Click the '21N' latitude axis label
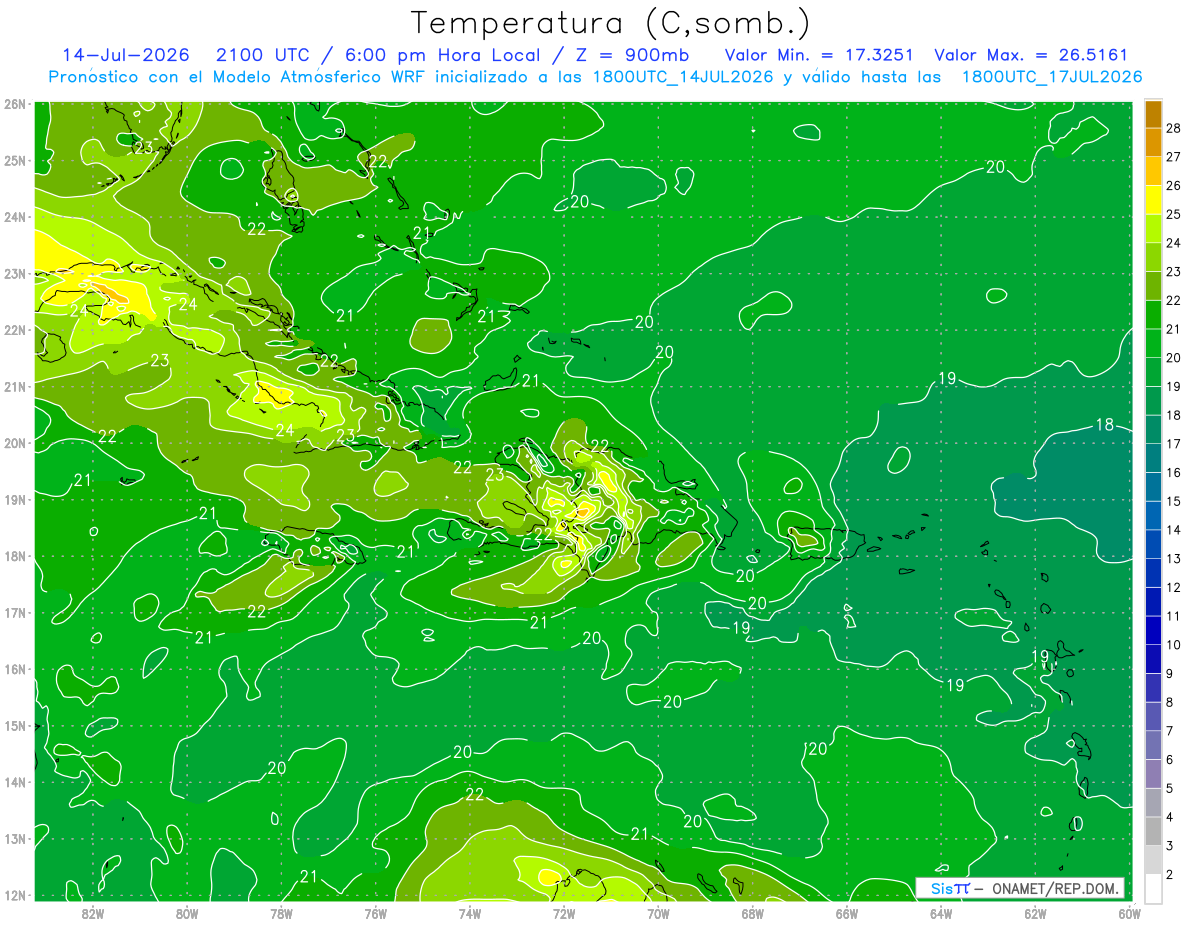Screen dimensions: 1200x927 (13, 386)
